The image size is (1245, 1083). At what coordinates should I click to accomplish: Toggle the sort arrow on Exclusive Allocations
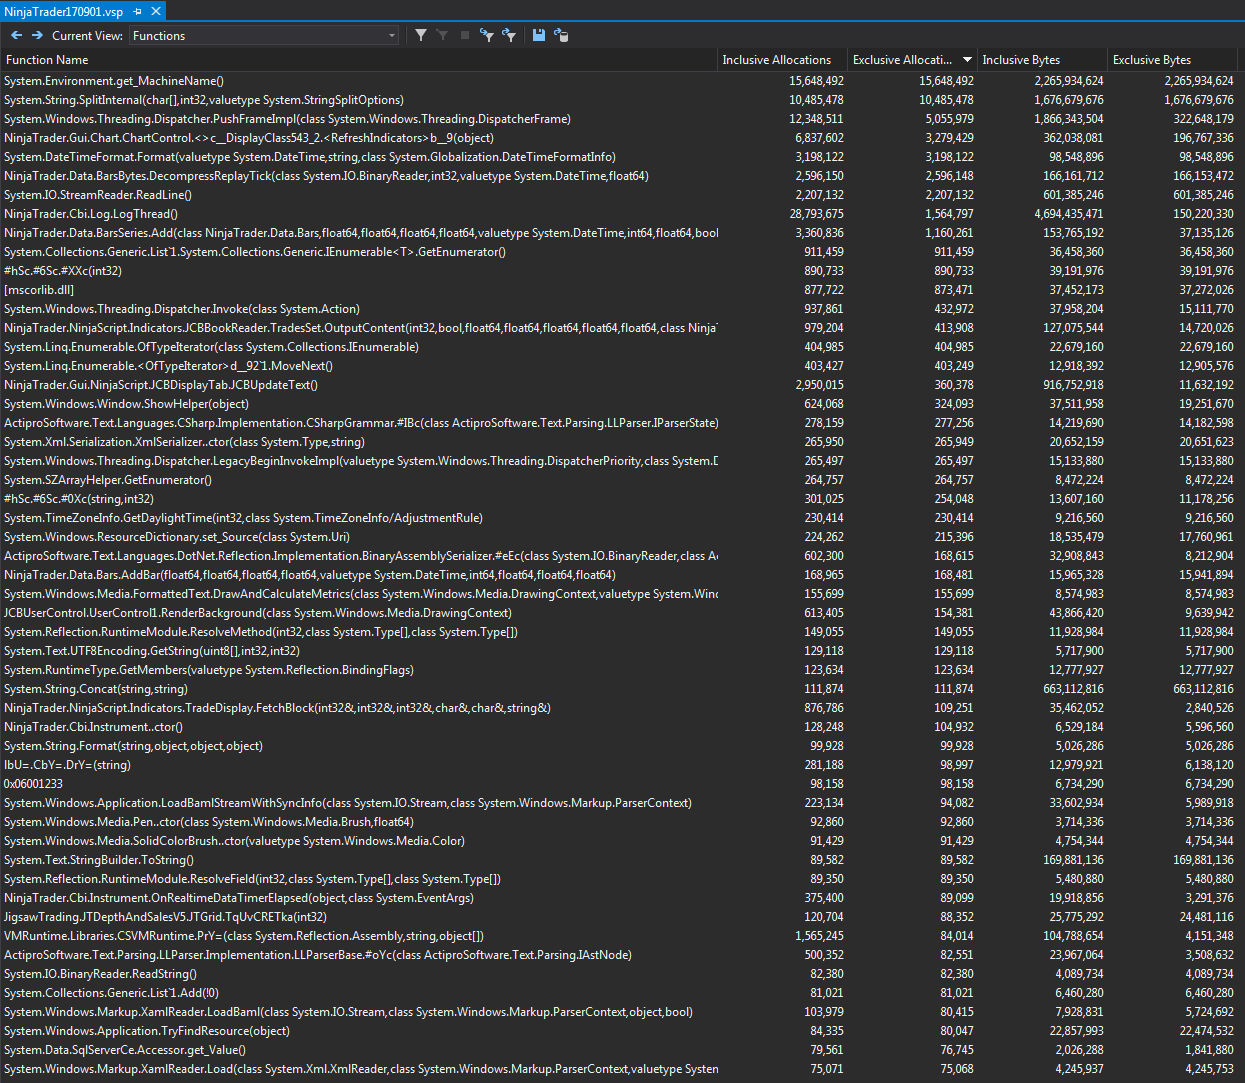click(967, 60)
